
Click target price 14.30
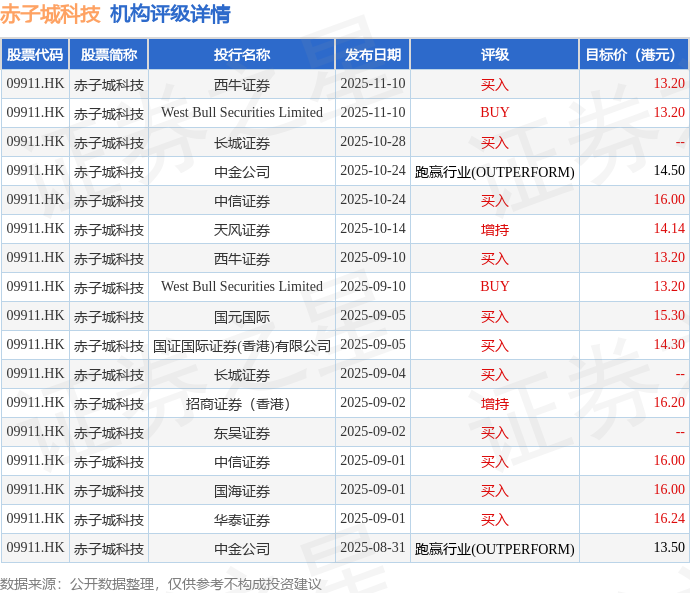(669, 344)
